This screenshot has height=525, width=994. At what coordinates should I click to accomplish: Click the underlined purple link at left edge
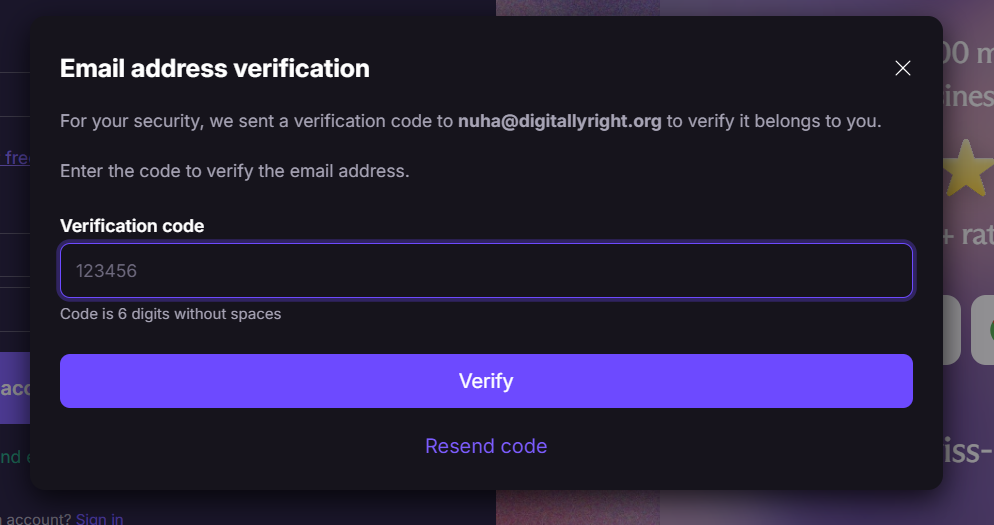[x=16, y=158]
